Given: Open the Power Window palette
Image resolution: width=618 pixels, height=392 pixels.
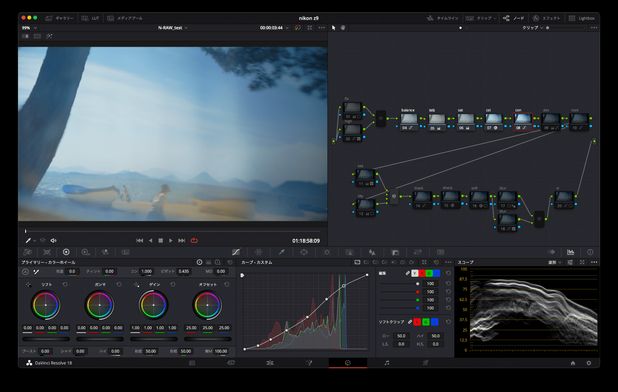Looking at the screenshot, I should [304, 252].
